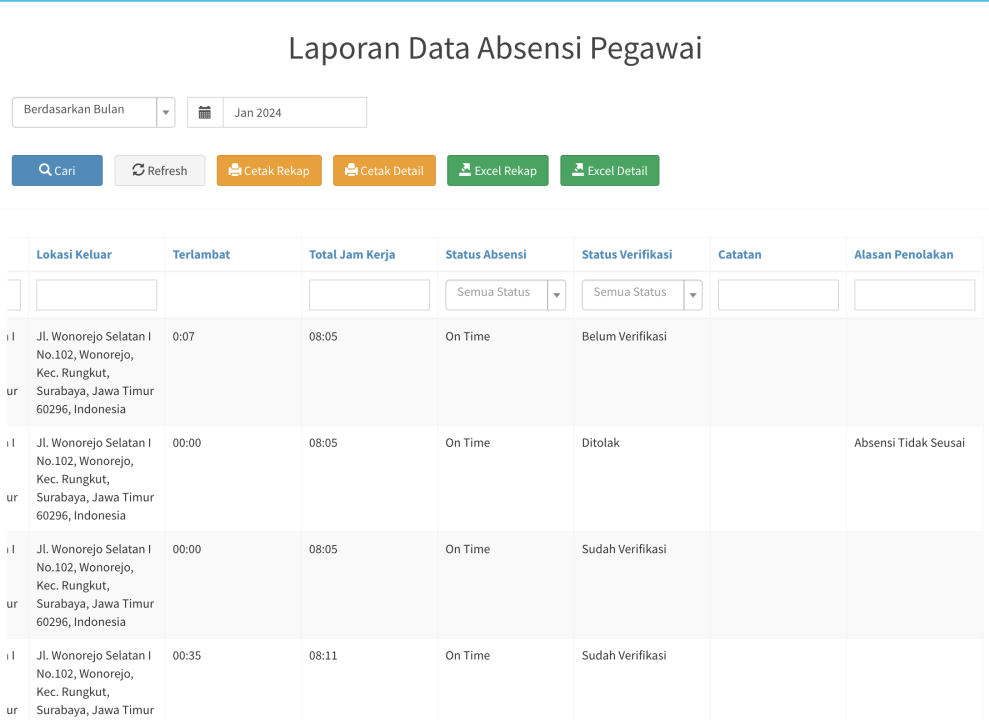Select the row with Ditolak status
989x720 pixels.
pyautogui.click(x=600, y=443)
